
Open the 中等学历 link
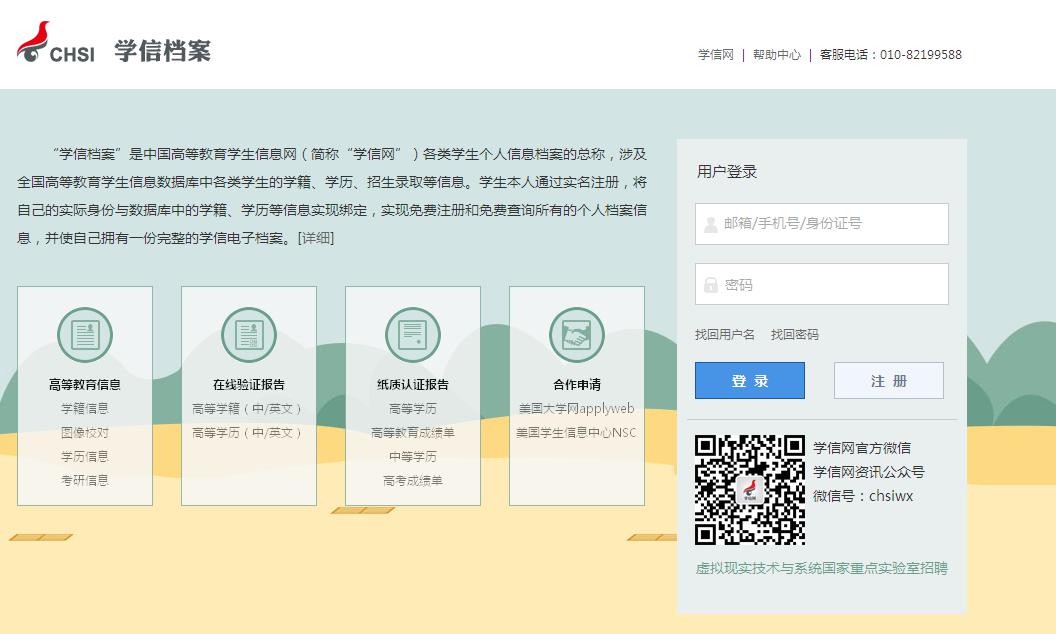tap(413, 456)
